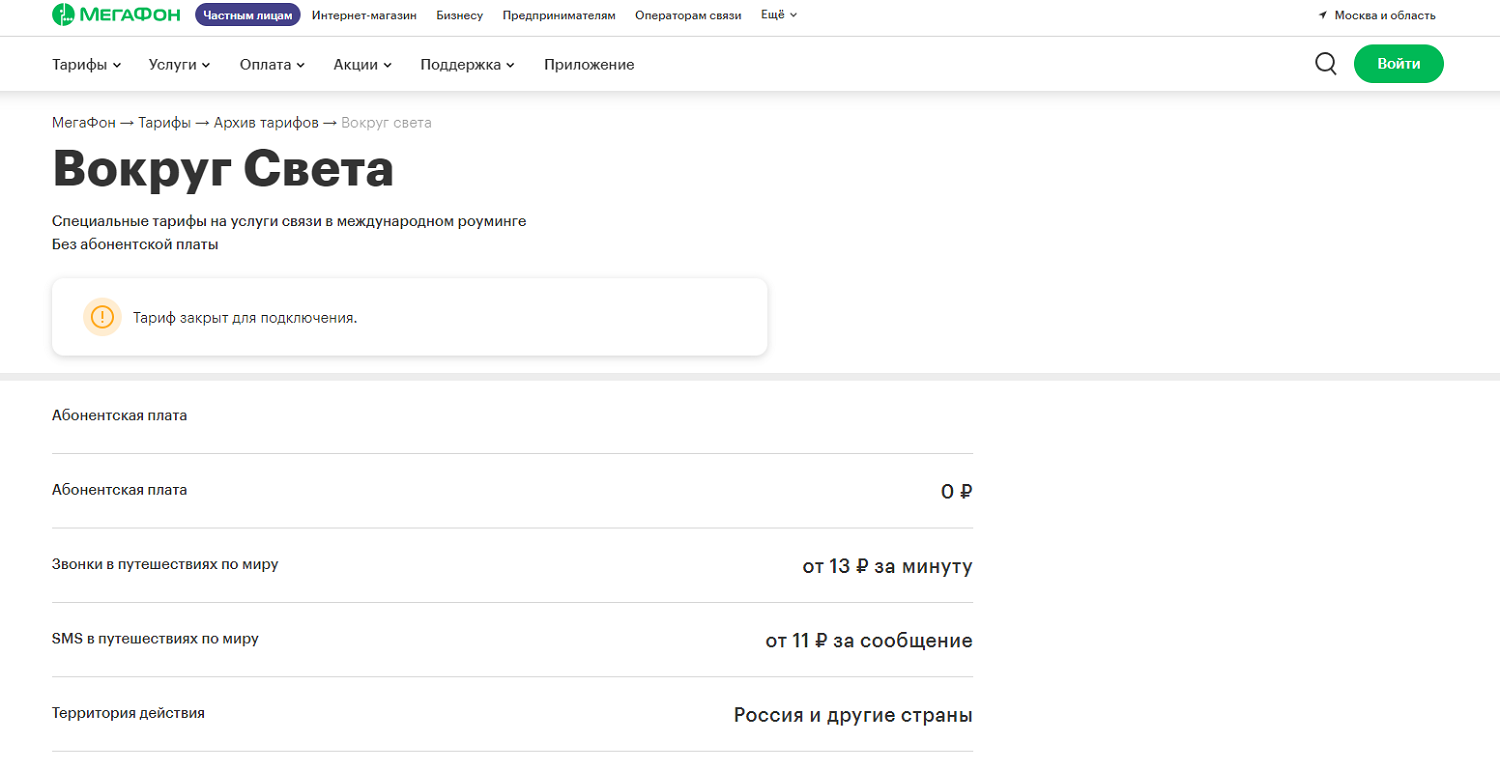Expand the Тарифы dropdown menu

[x=86, y=64]
